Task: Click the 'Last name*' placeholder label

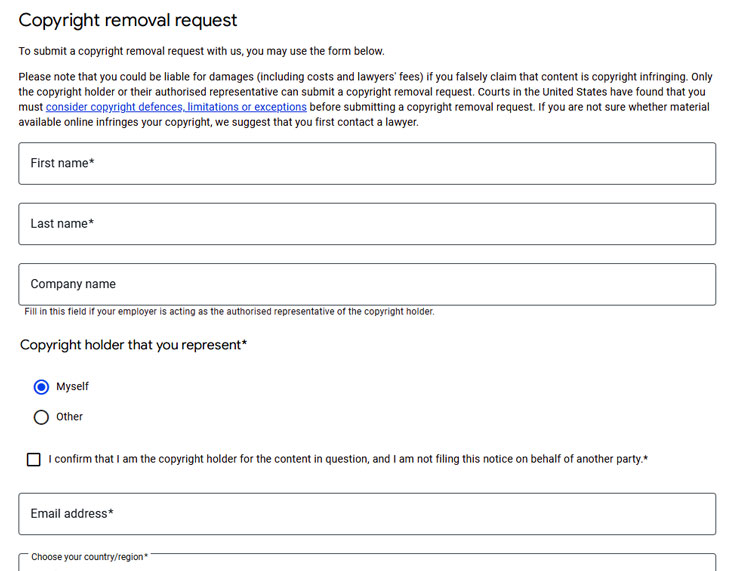Action: coord(62,224)
